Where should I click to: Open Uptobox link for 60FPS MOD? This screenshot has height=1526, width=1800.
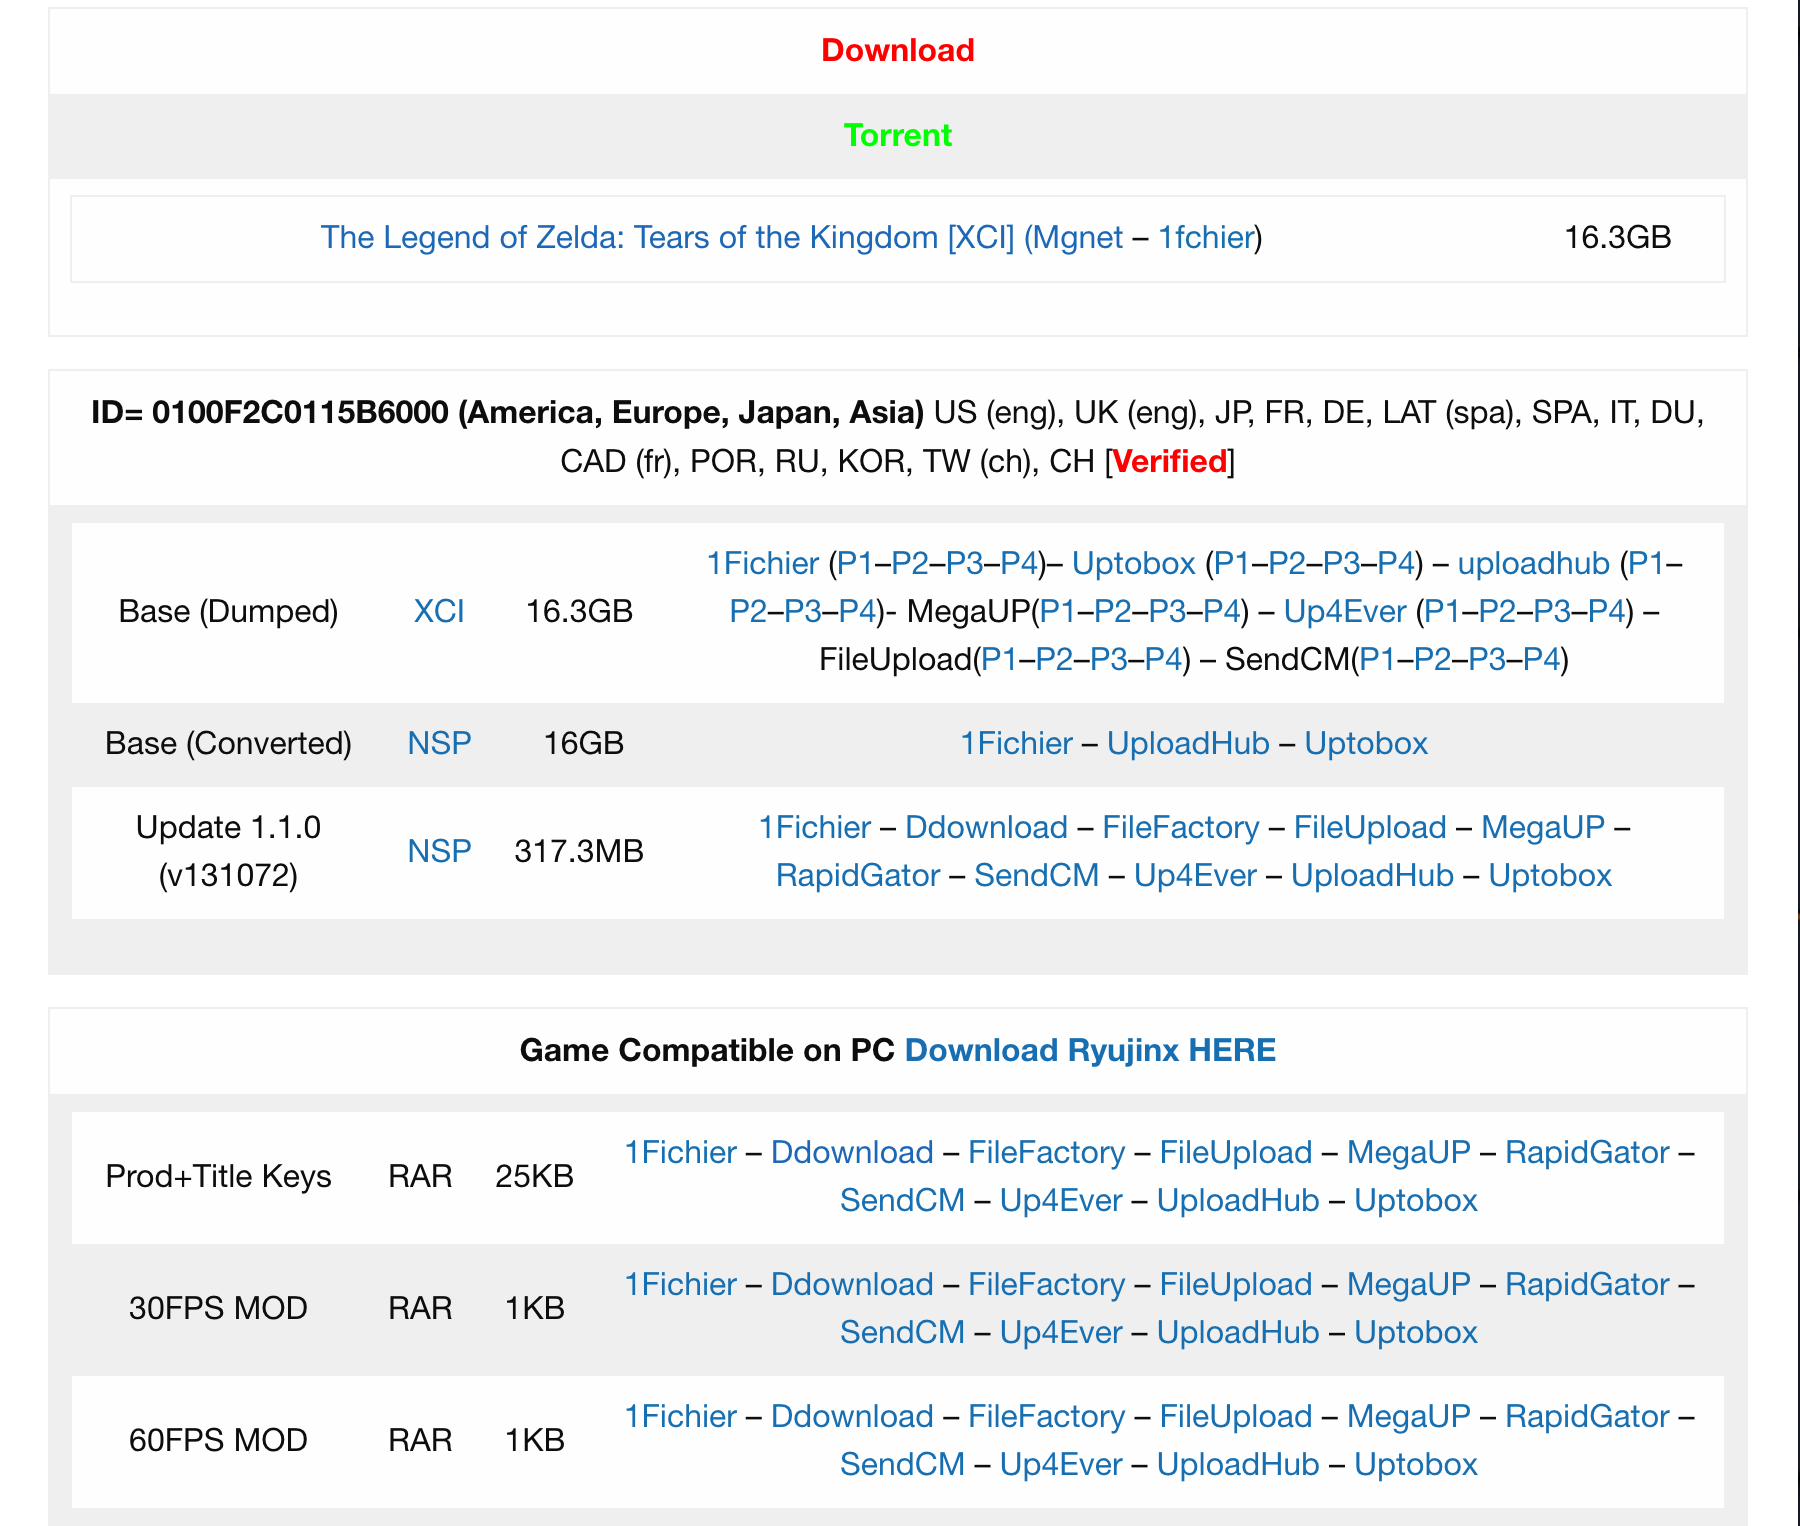1416,1464
